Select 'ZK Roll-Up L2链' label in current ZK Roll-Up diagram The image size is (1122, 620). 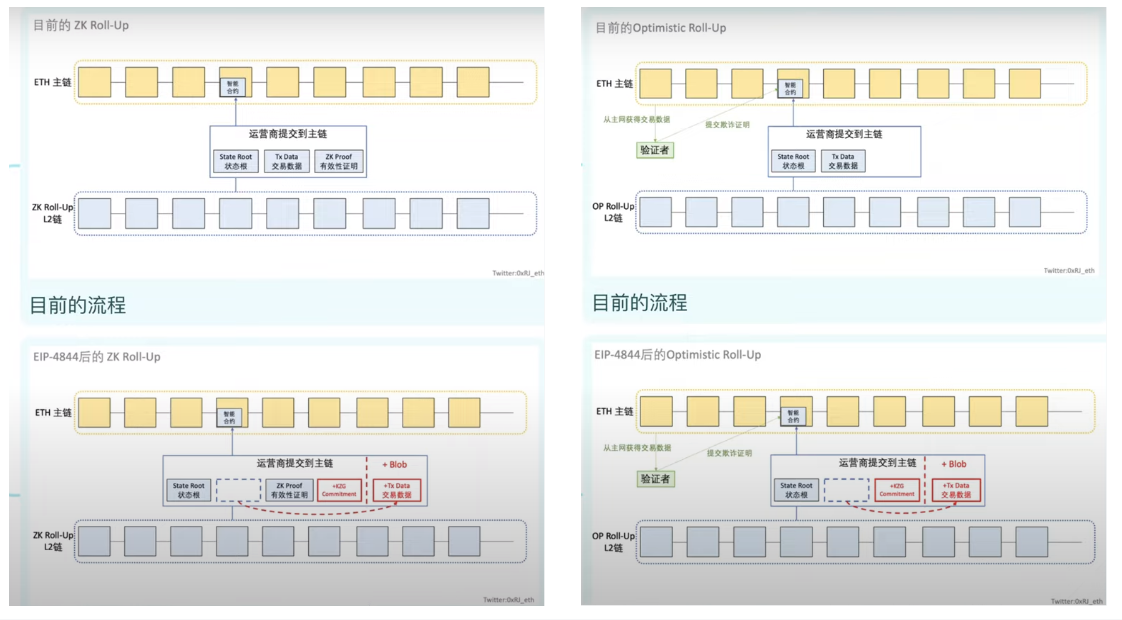(52, 213)
